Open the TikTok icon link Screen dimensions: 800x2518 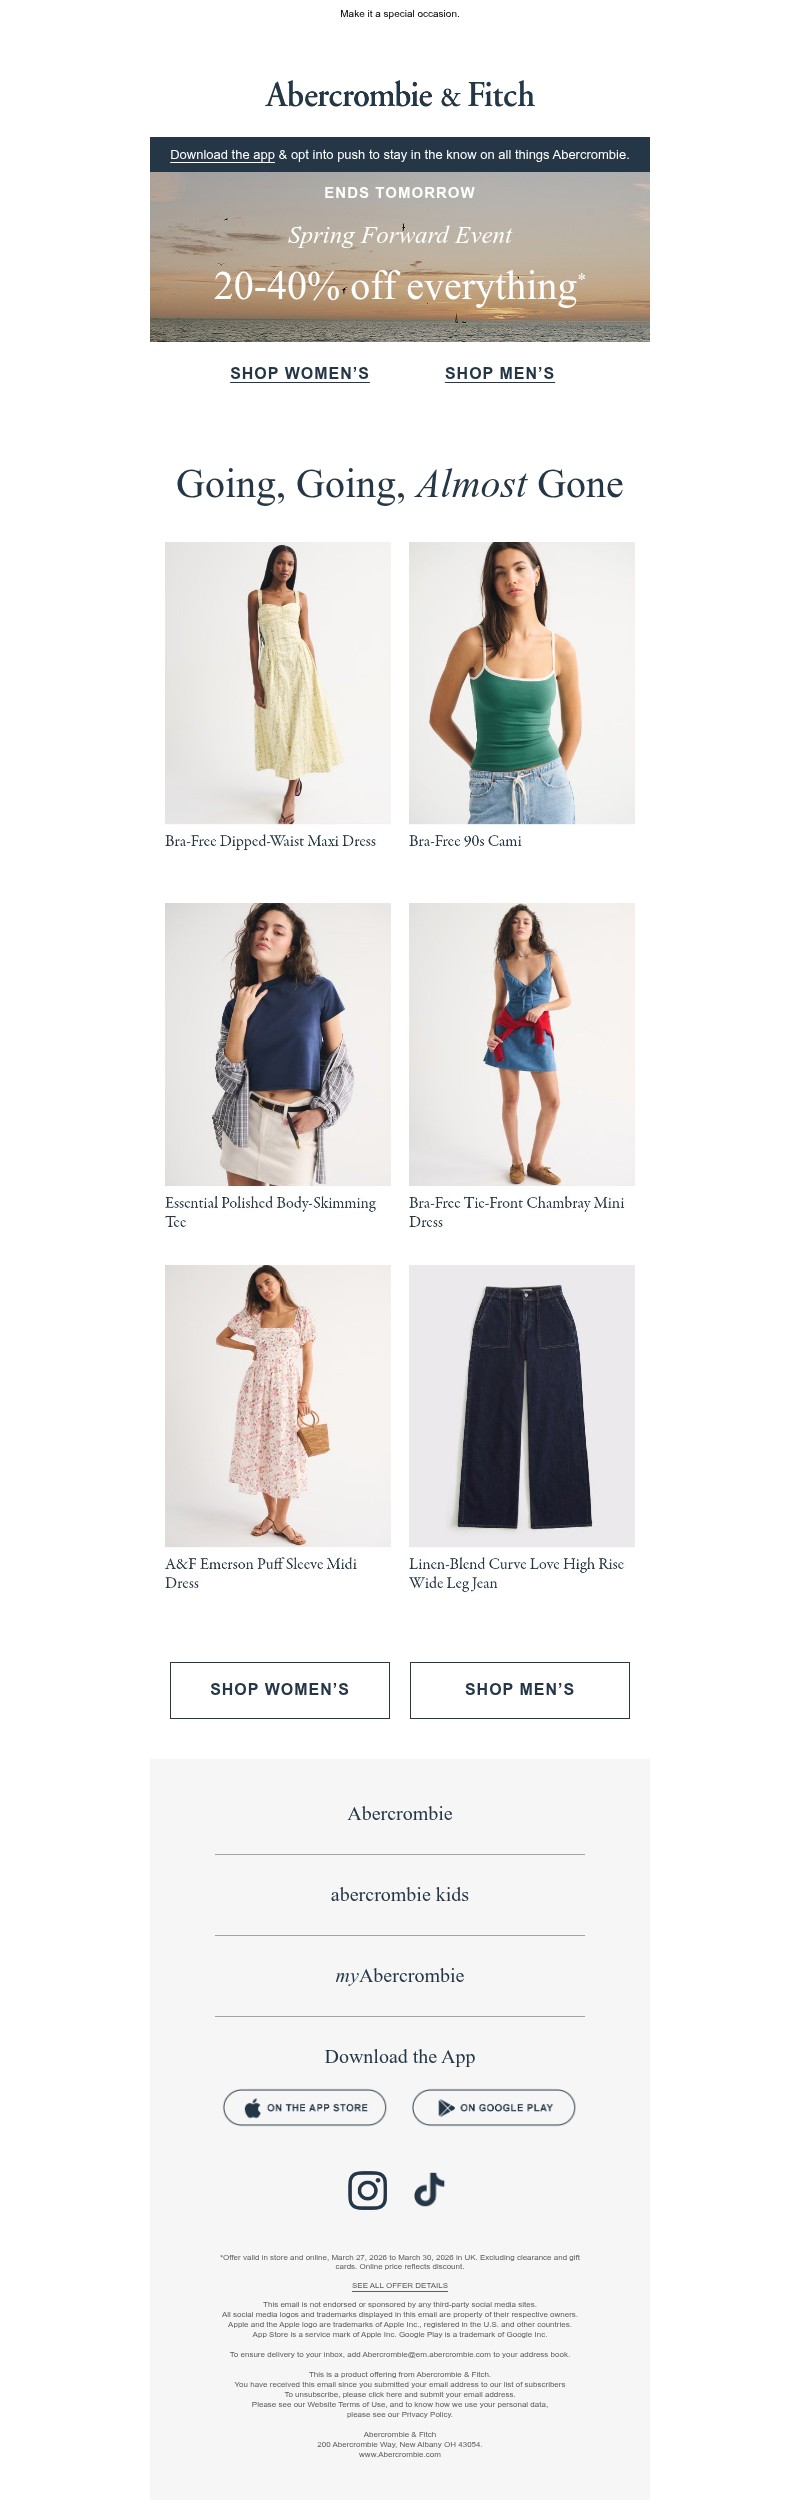(429, 2190)
